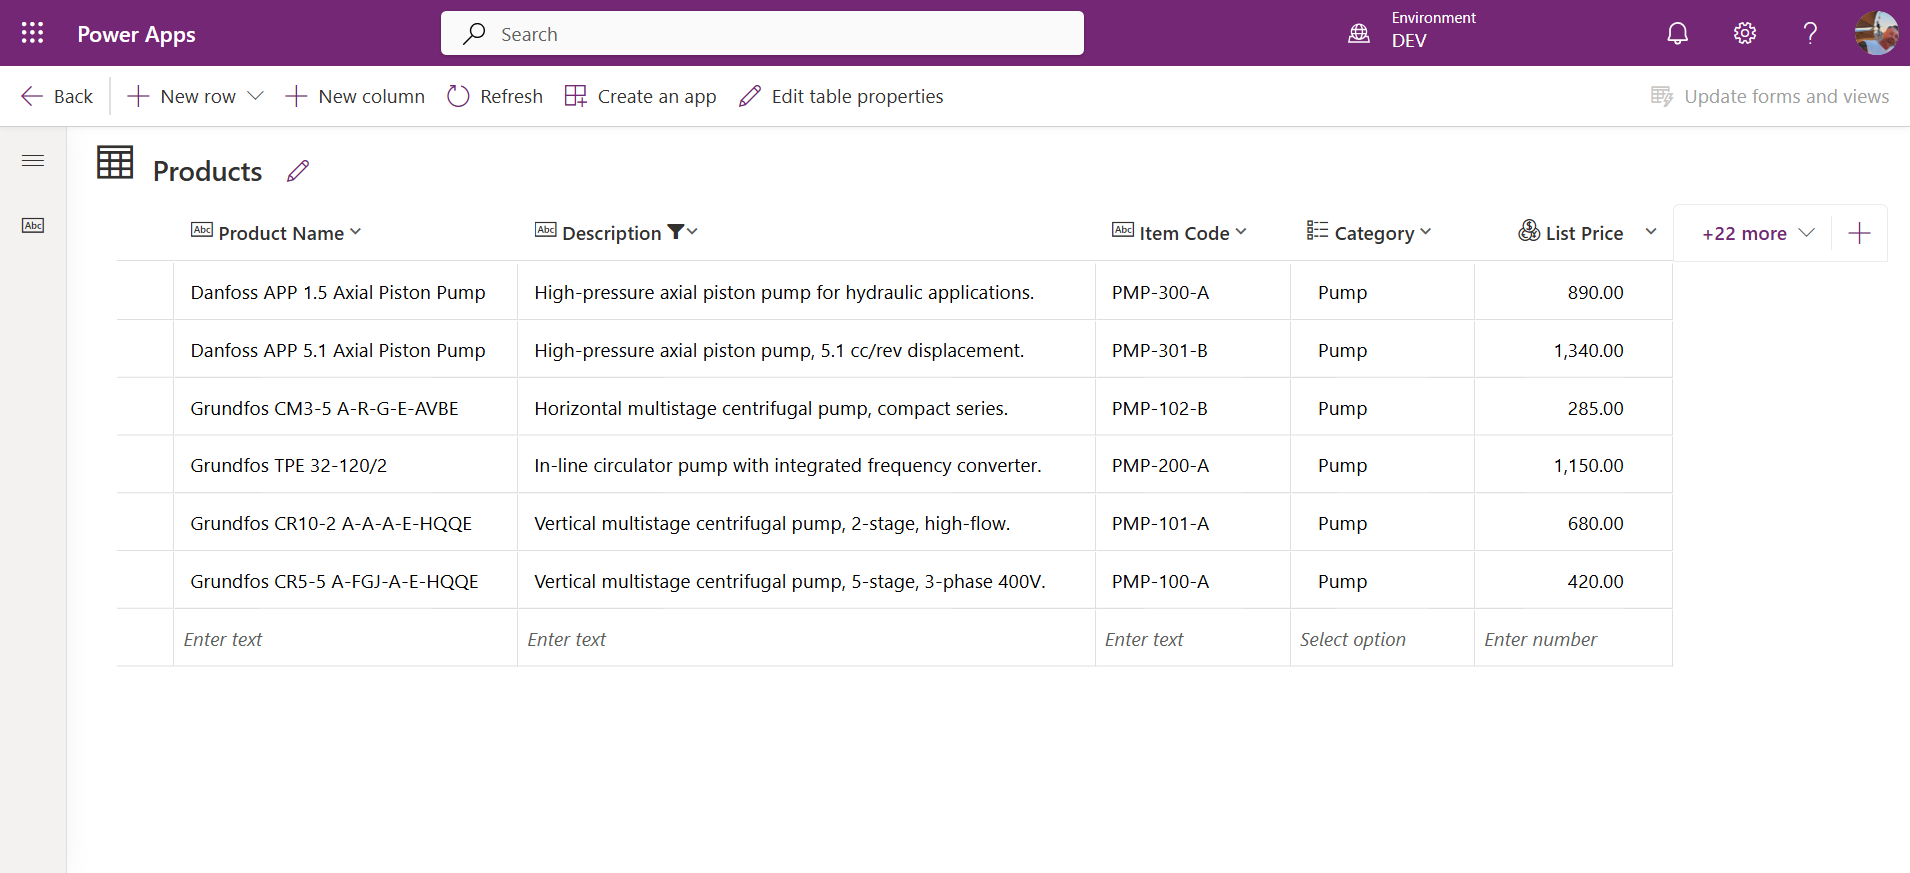Select the cell Grundfos TPE 32-120/2
The height and width of the screenshot is (873, 1910).
[x=345, y=465]
